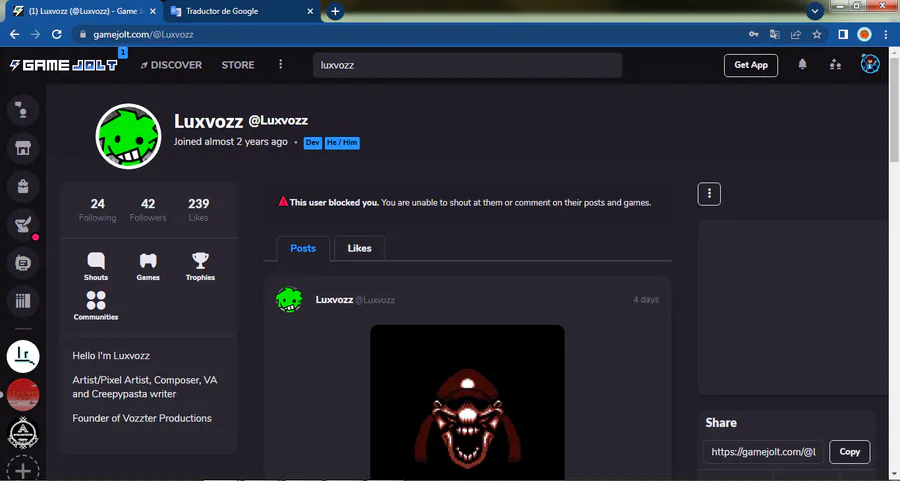Viewport: 900px width, 481px height.
Task: Click the He / Him badge
Action: (342, 143)
